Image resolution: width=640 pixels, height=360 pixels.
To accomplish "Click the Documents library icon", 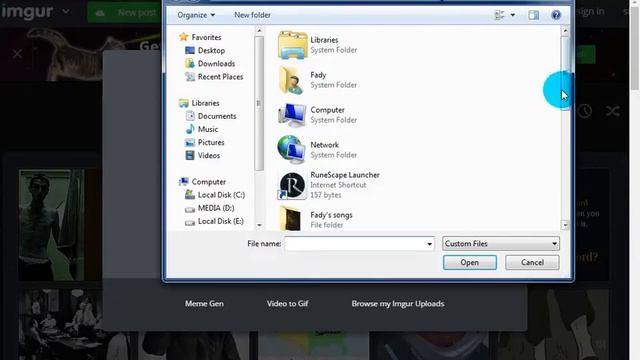I will pyautogui.click(x=190, y=116).
